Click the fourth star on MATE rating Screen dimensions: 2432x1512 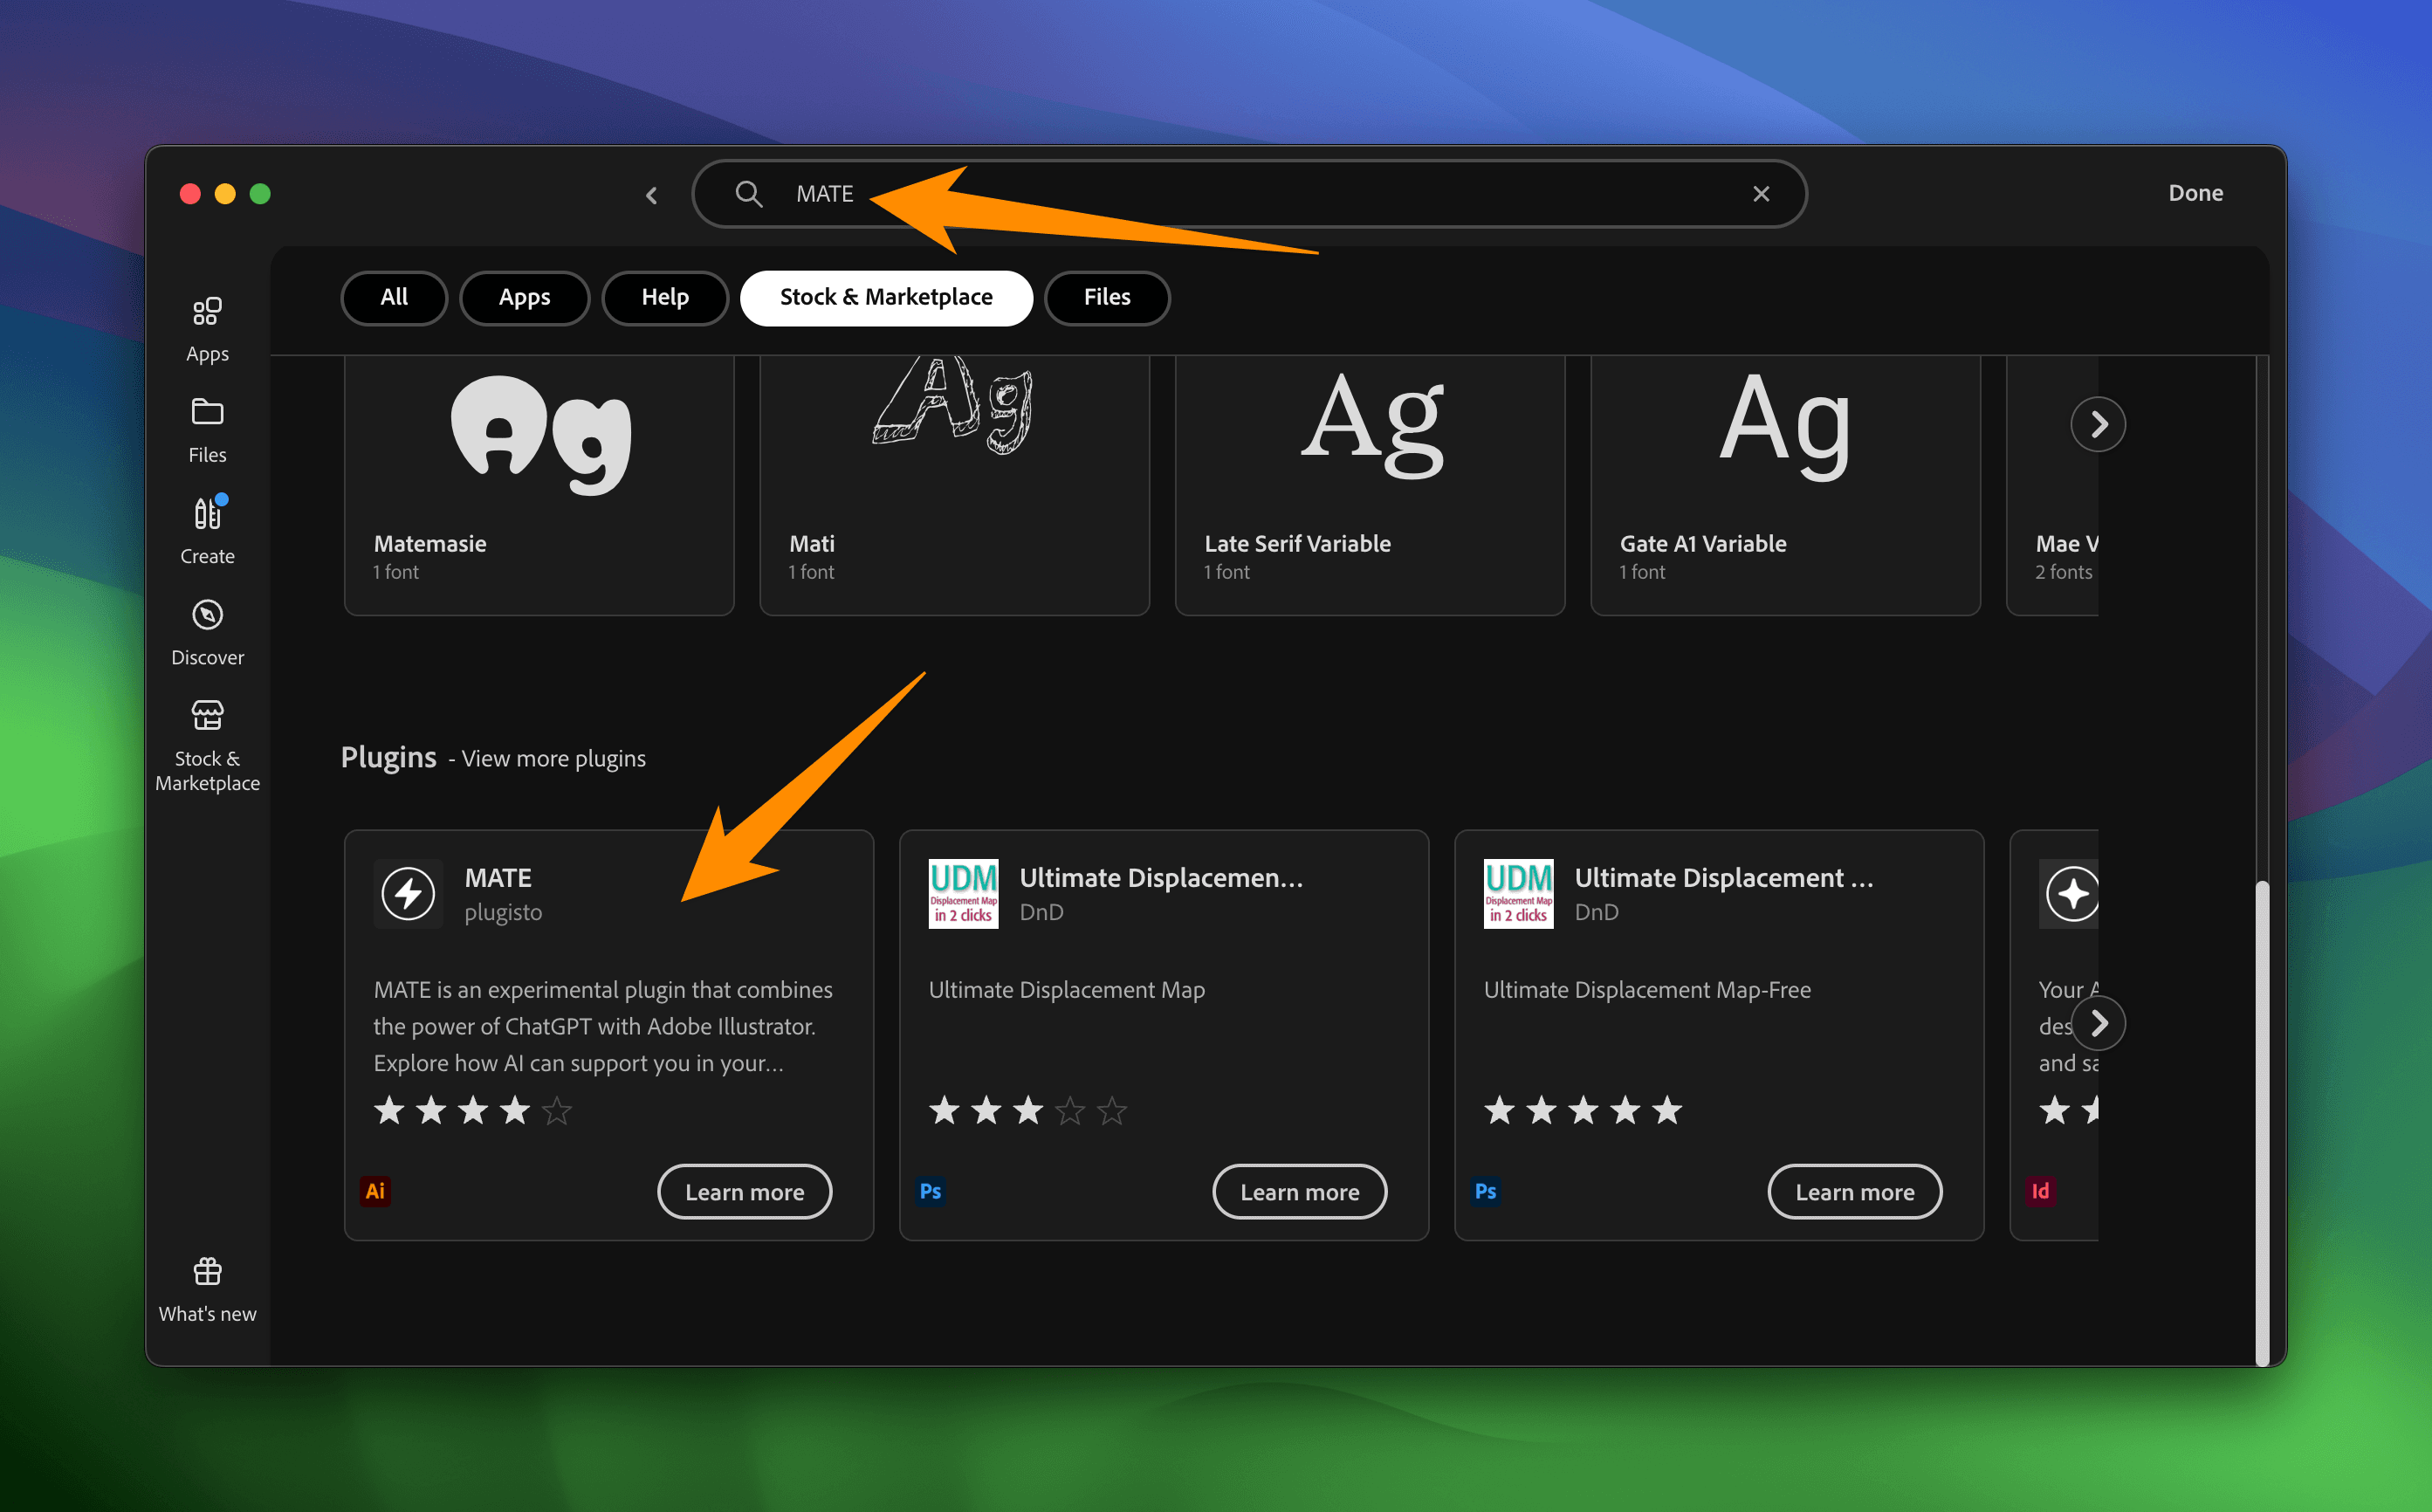click(515, 1110)
